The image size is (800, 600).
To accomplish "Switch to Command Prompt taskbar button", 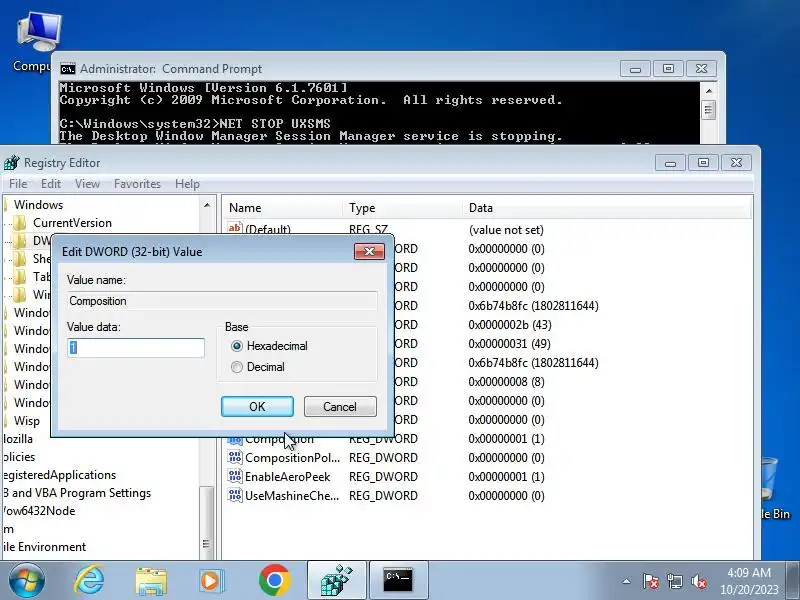I will [x=398, y=581].
